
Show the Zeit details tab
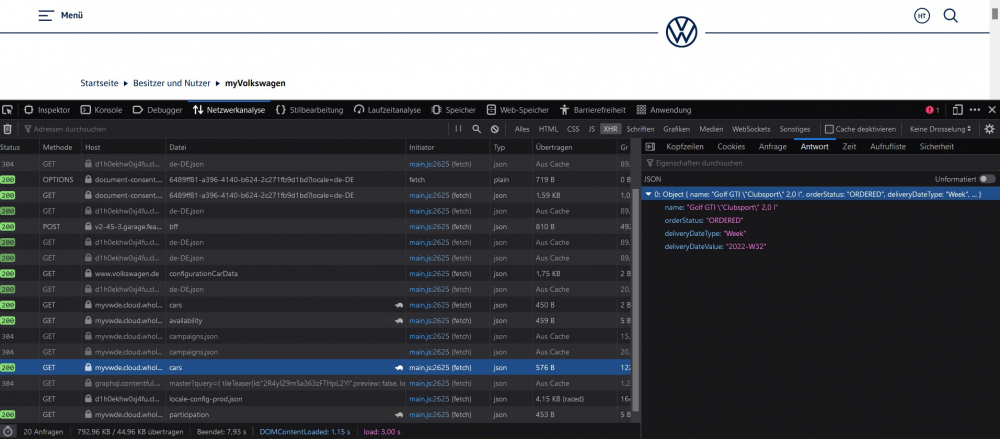[849, 147]
